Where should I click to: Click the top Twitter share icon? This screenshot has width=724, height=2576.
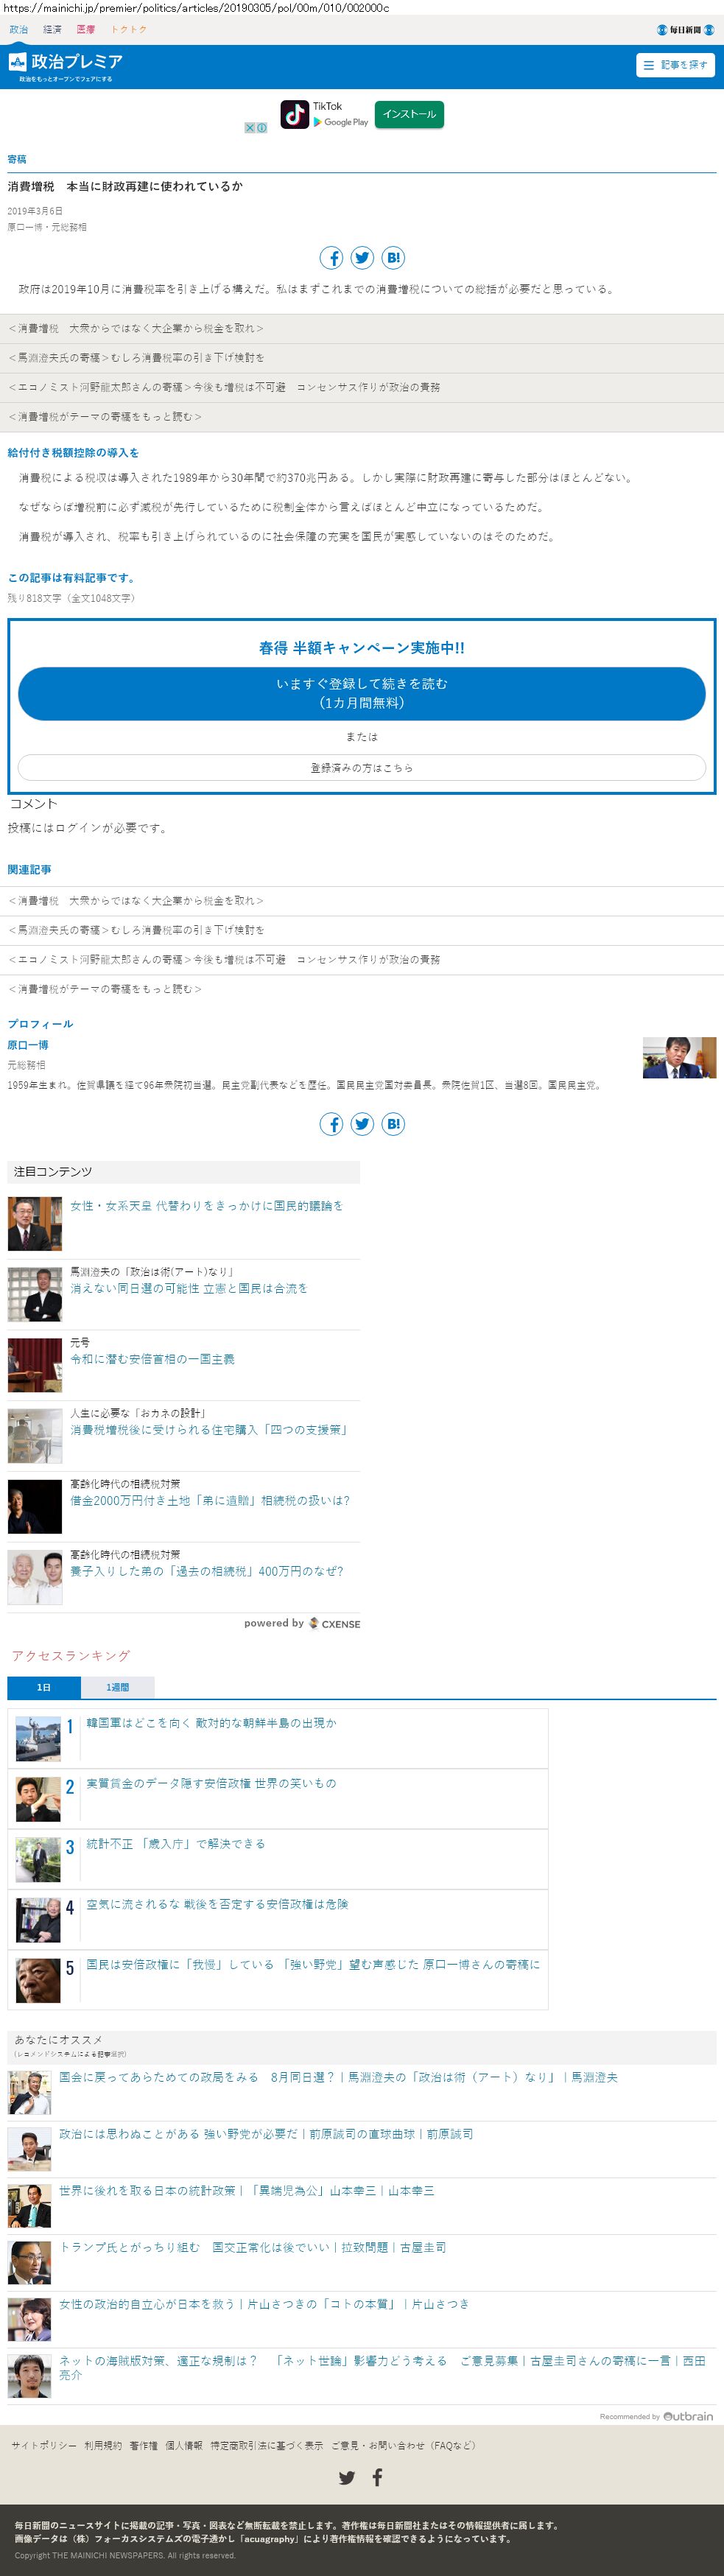(362, 258)
